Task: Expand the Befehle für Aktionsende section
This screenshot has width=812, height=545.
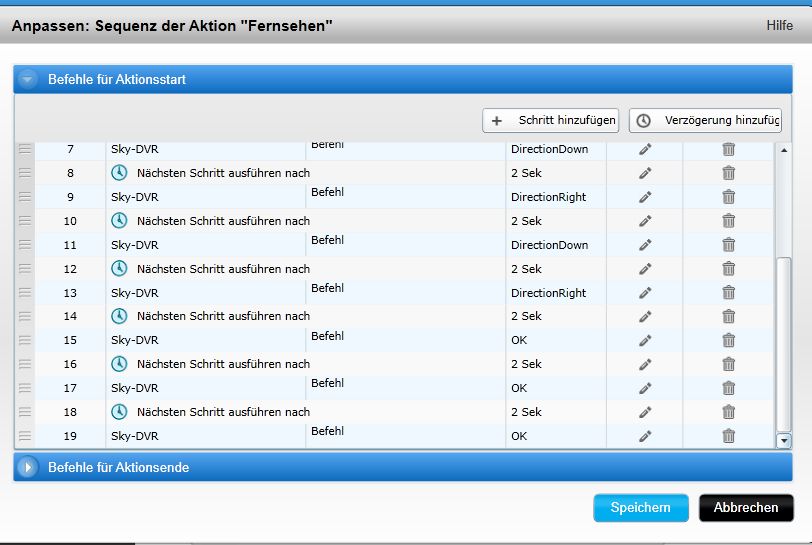Action: [x=27, y=467]
